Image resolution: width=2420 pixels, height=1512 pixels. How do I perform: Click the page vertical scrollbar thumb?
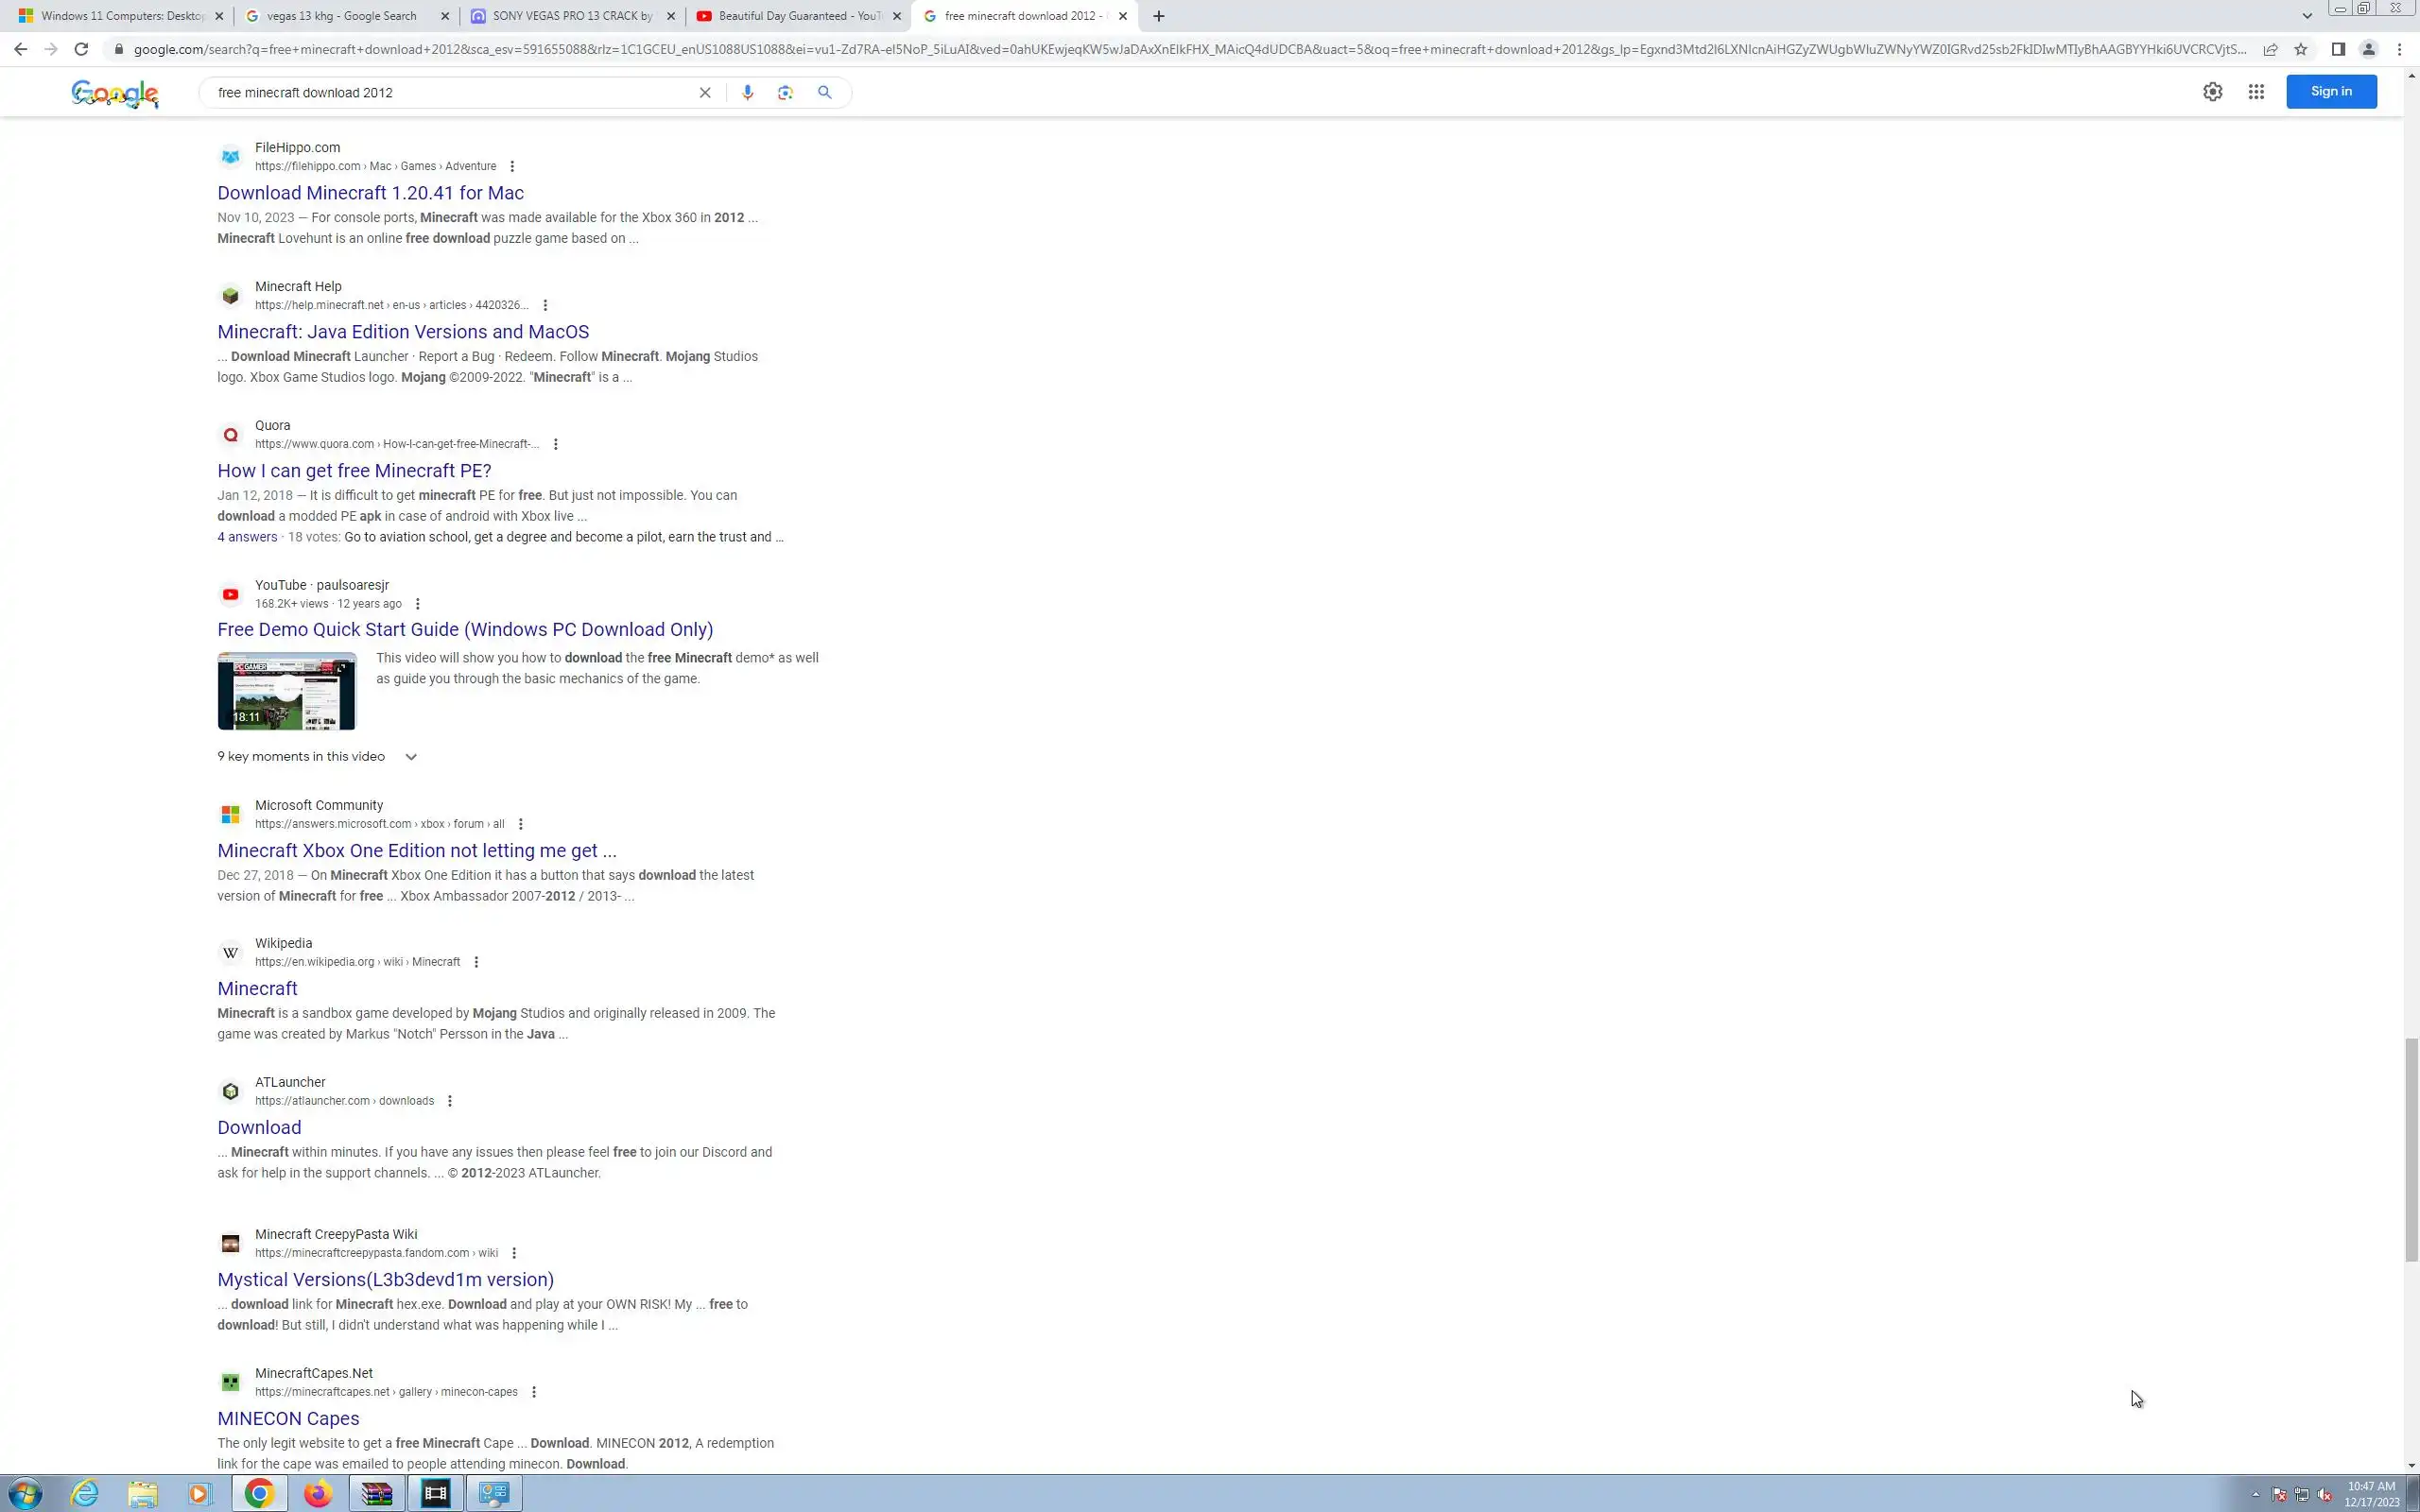(x=2411, y=1150)
